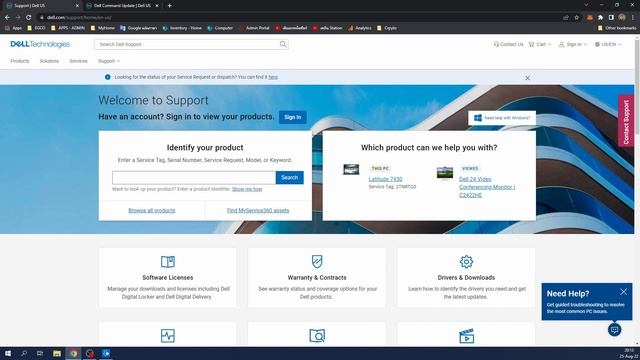Open the Products menu
640x360 pixels.
point(20,61)
